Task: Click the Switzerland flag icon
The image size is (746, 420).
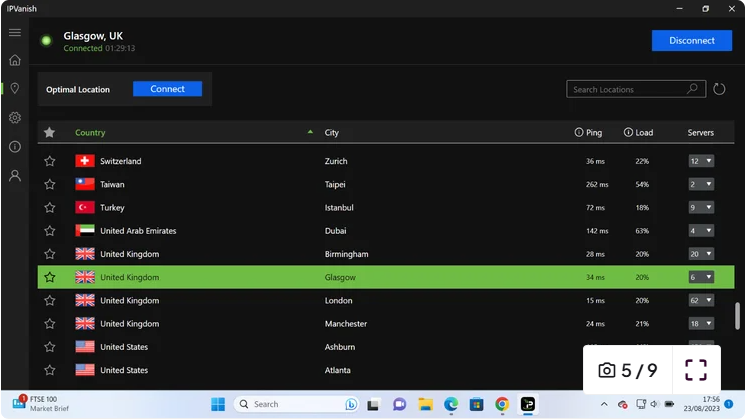Action: click(x=85, y=161)
